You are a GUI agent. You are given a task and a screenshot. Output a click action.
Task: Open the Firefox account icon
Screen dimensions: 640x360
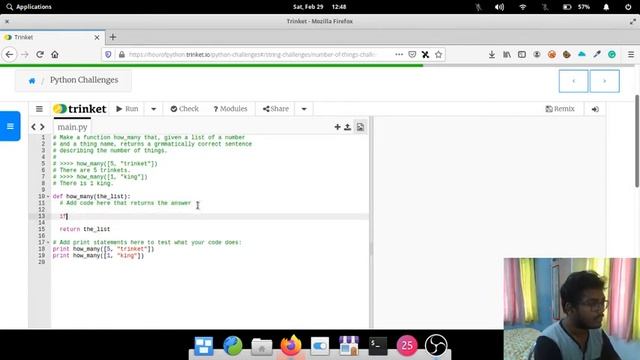tap(537, 54)
